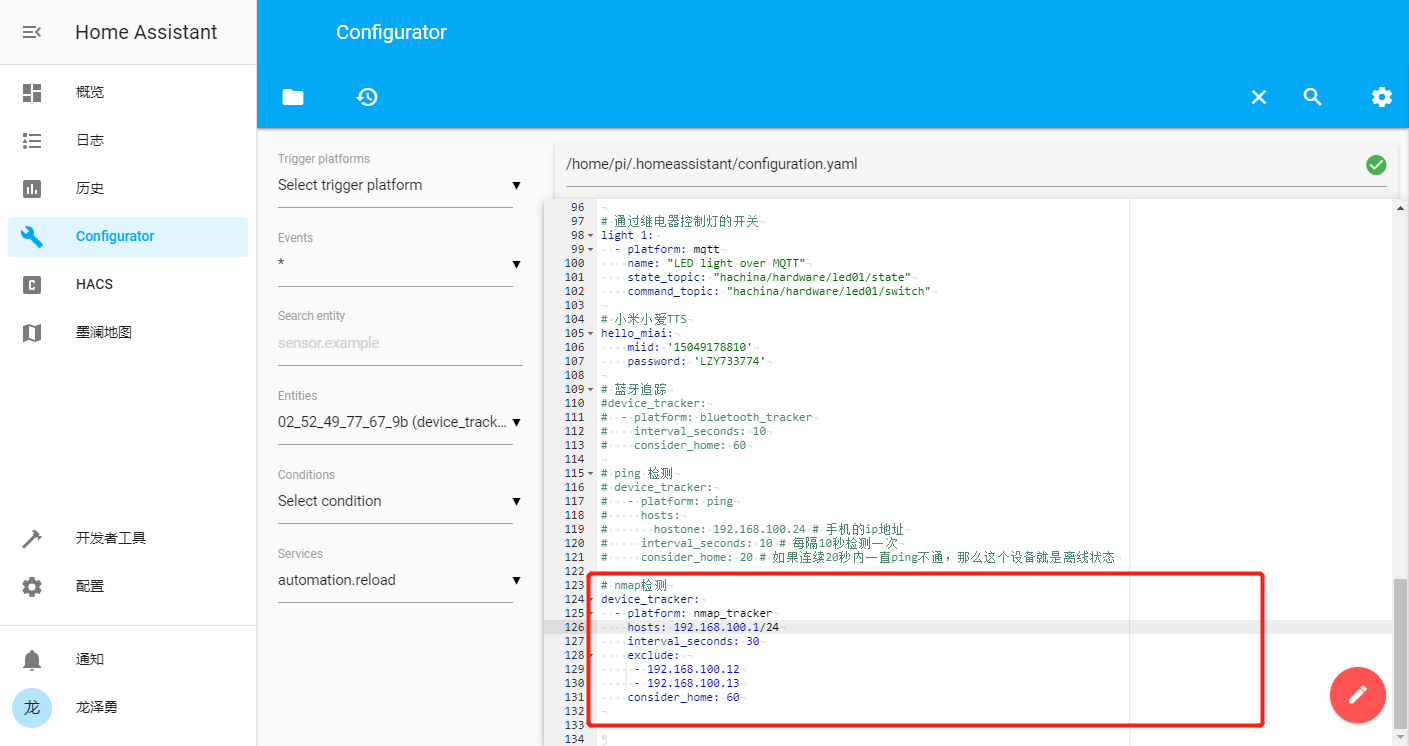Click the 通知 notifications item
This screenshot has height=746, width=1409.
[88, 659]
